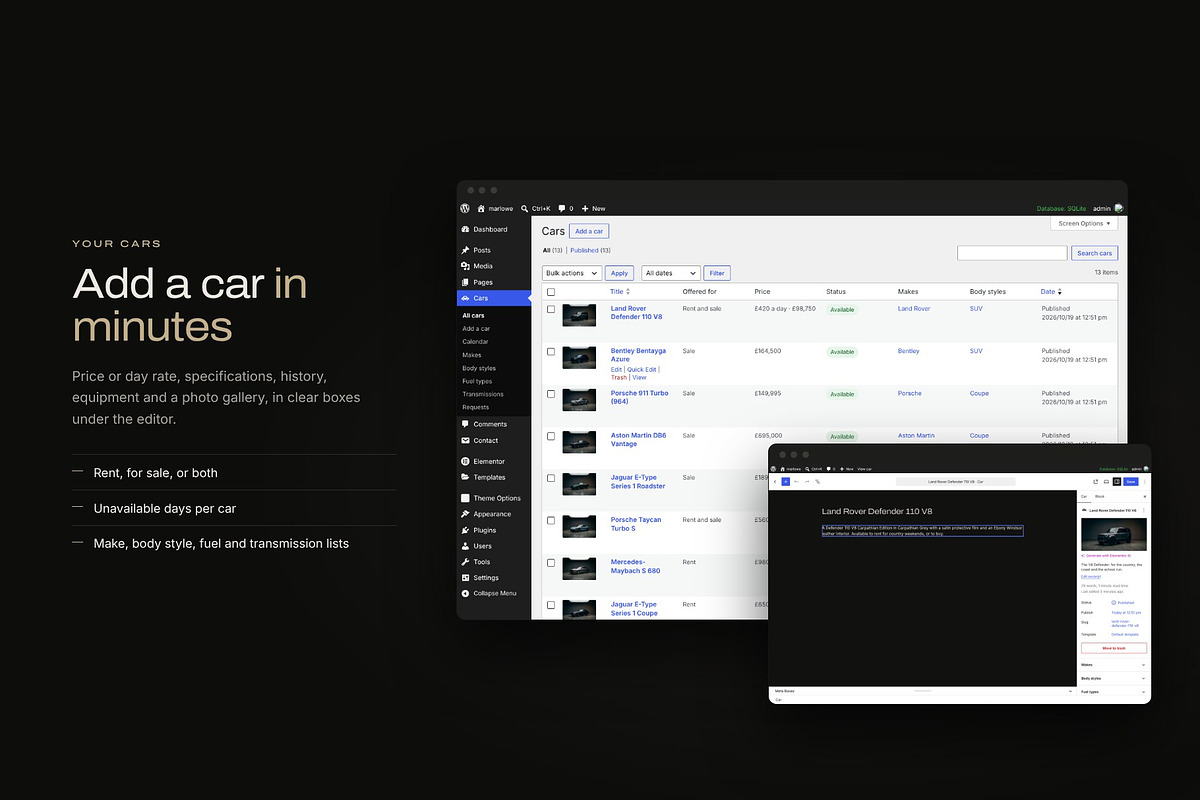
Task: Open the marlowe site home icon
Action: (481, 209)
